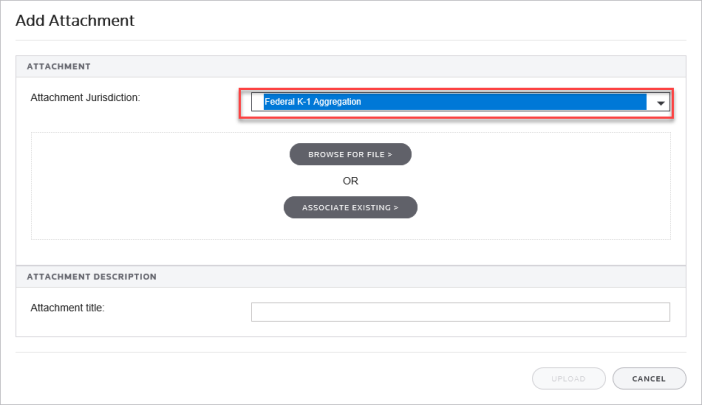Open the Attachment Jurisdiction dropdown arrow
The image size is (702, 405).
[660, 103]
